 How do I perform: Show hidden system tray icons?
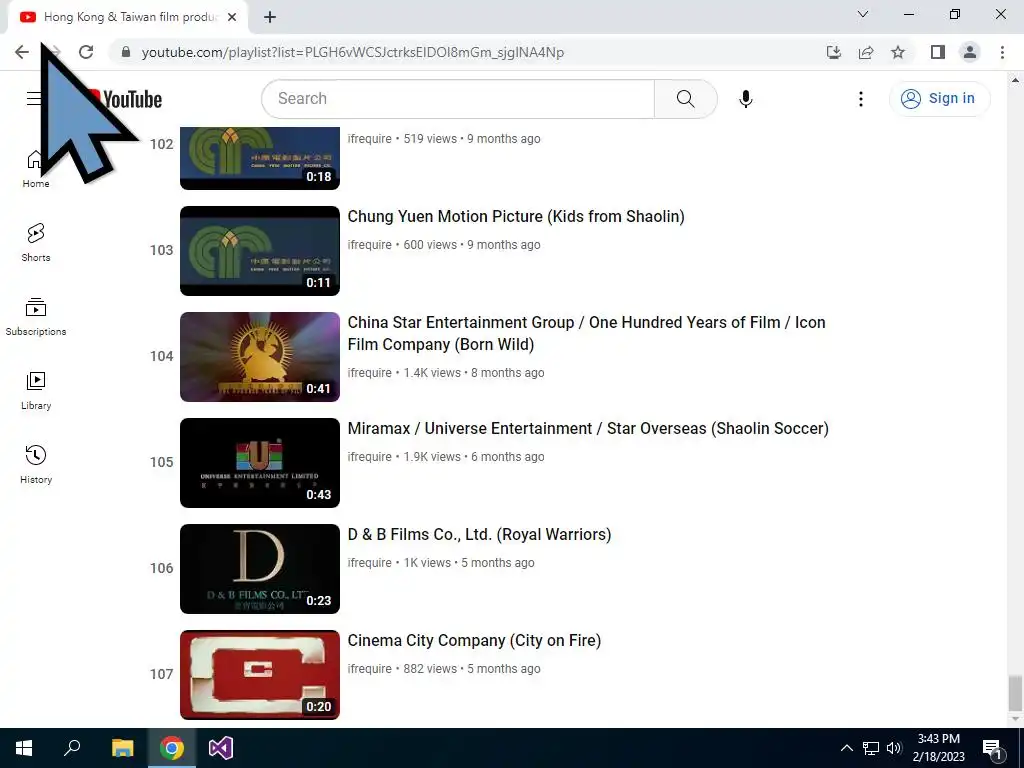coord(846,748)
